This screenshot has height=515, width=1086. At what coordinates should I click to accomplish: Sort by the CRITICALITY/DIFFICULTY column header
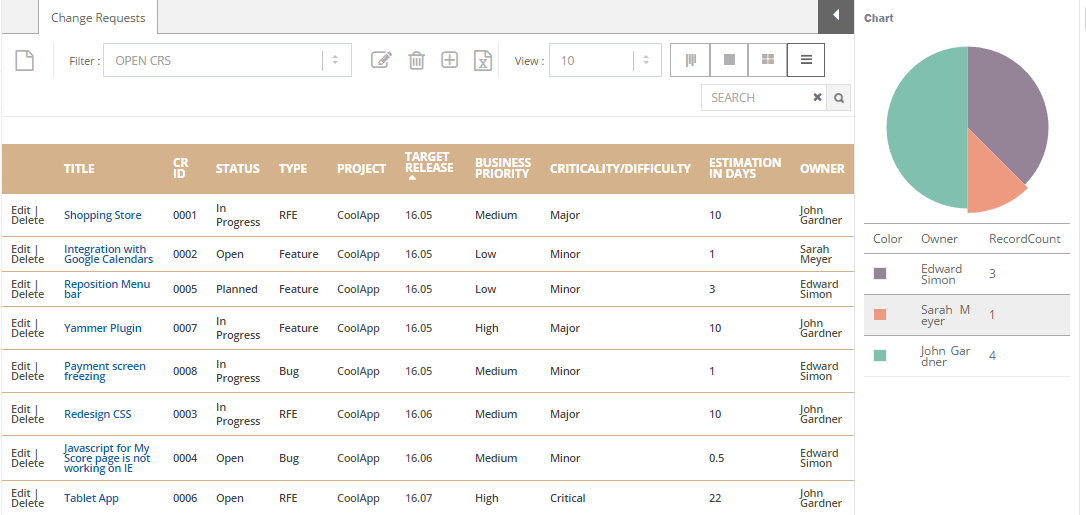[x=621, y=169]
